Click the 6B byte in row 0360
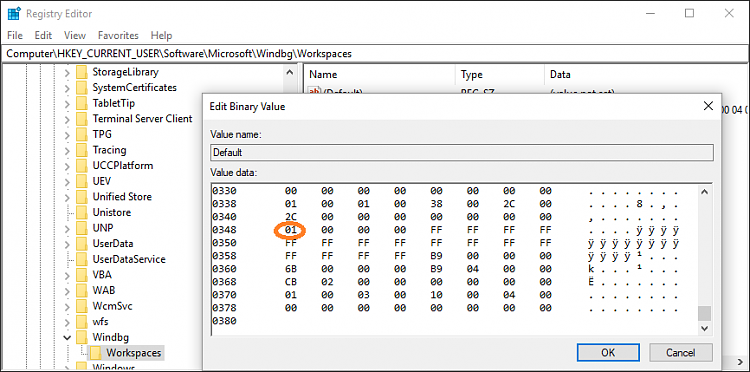Image resolution: width=750 pixels, height=372 pixels. click(291, 269)
